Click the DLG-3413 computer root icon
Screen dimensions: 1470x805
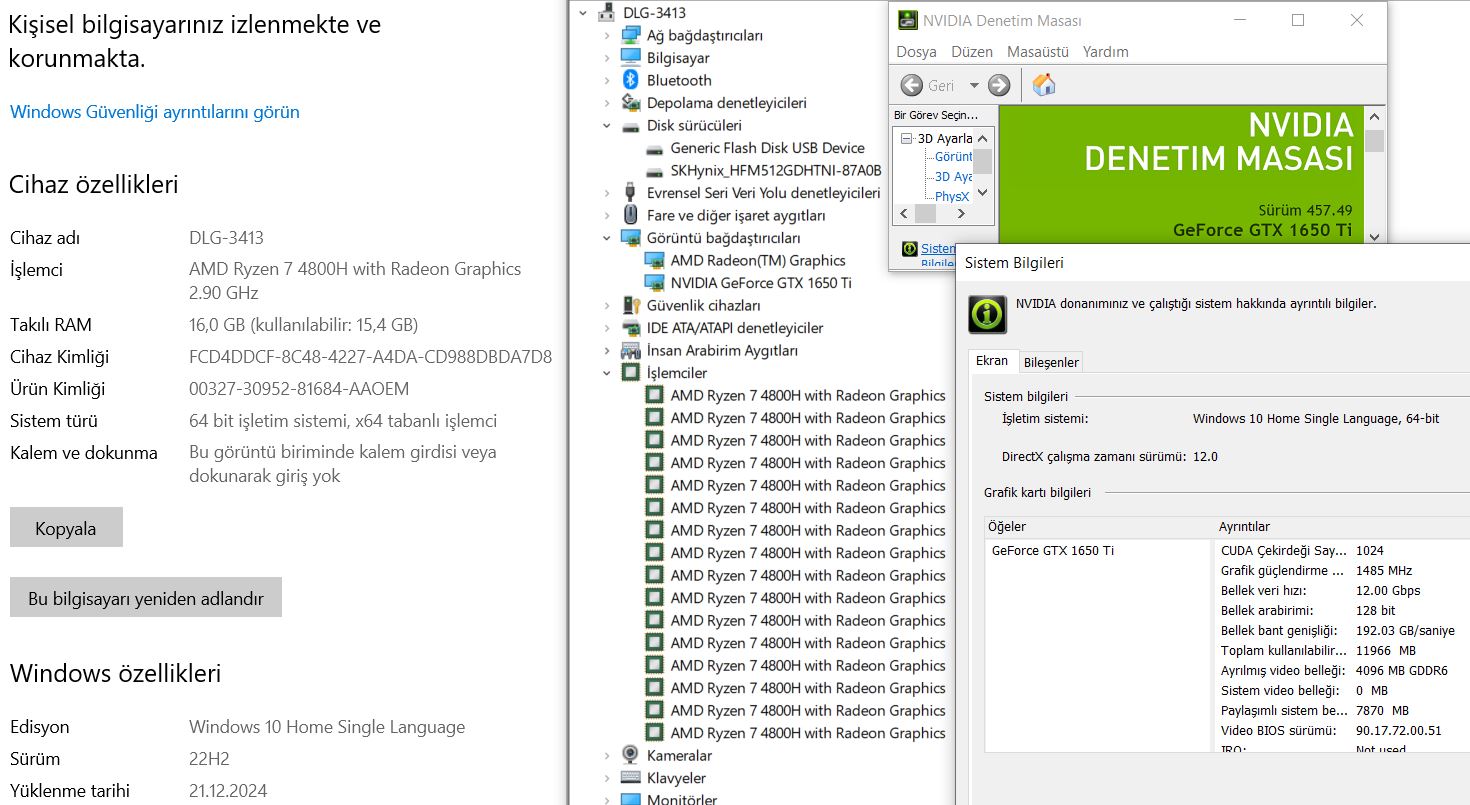tap(606, 13)
